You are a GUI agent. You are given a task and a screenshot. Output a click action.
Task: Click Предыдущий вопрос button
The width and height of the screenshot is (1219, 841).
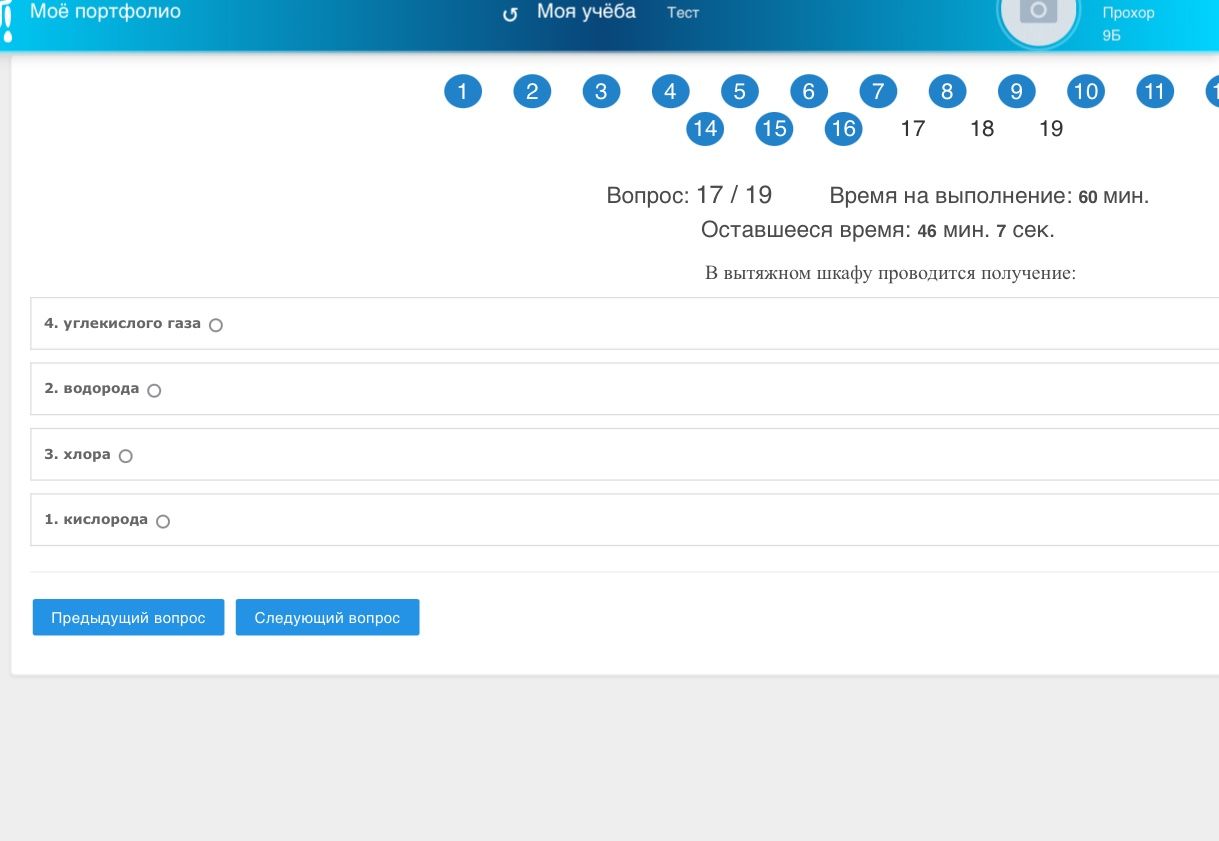point(128,618)
